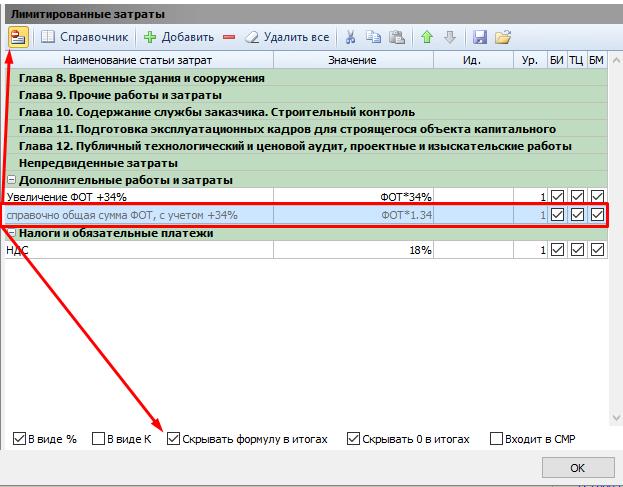Toggle Скрывать формулу в итогах checkbox
The width and height of the screenshot is (623, 487).
coord(173,439)
